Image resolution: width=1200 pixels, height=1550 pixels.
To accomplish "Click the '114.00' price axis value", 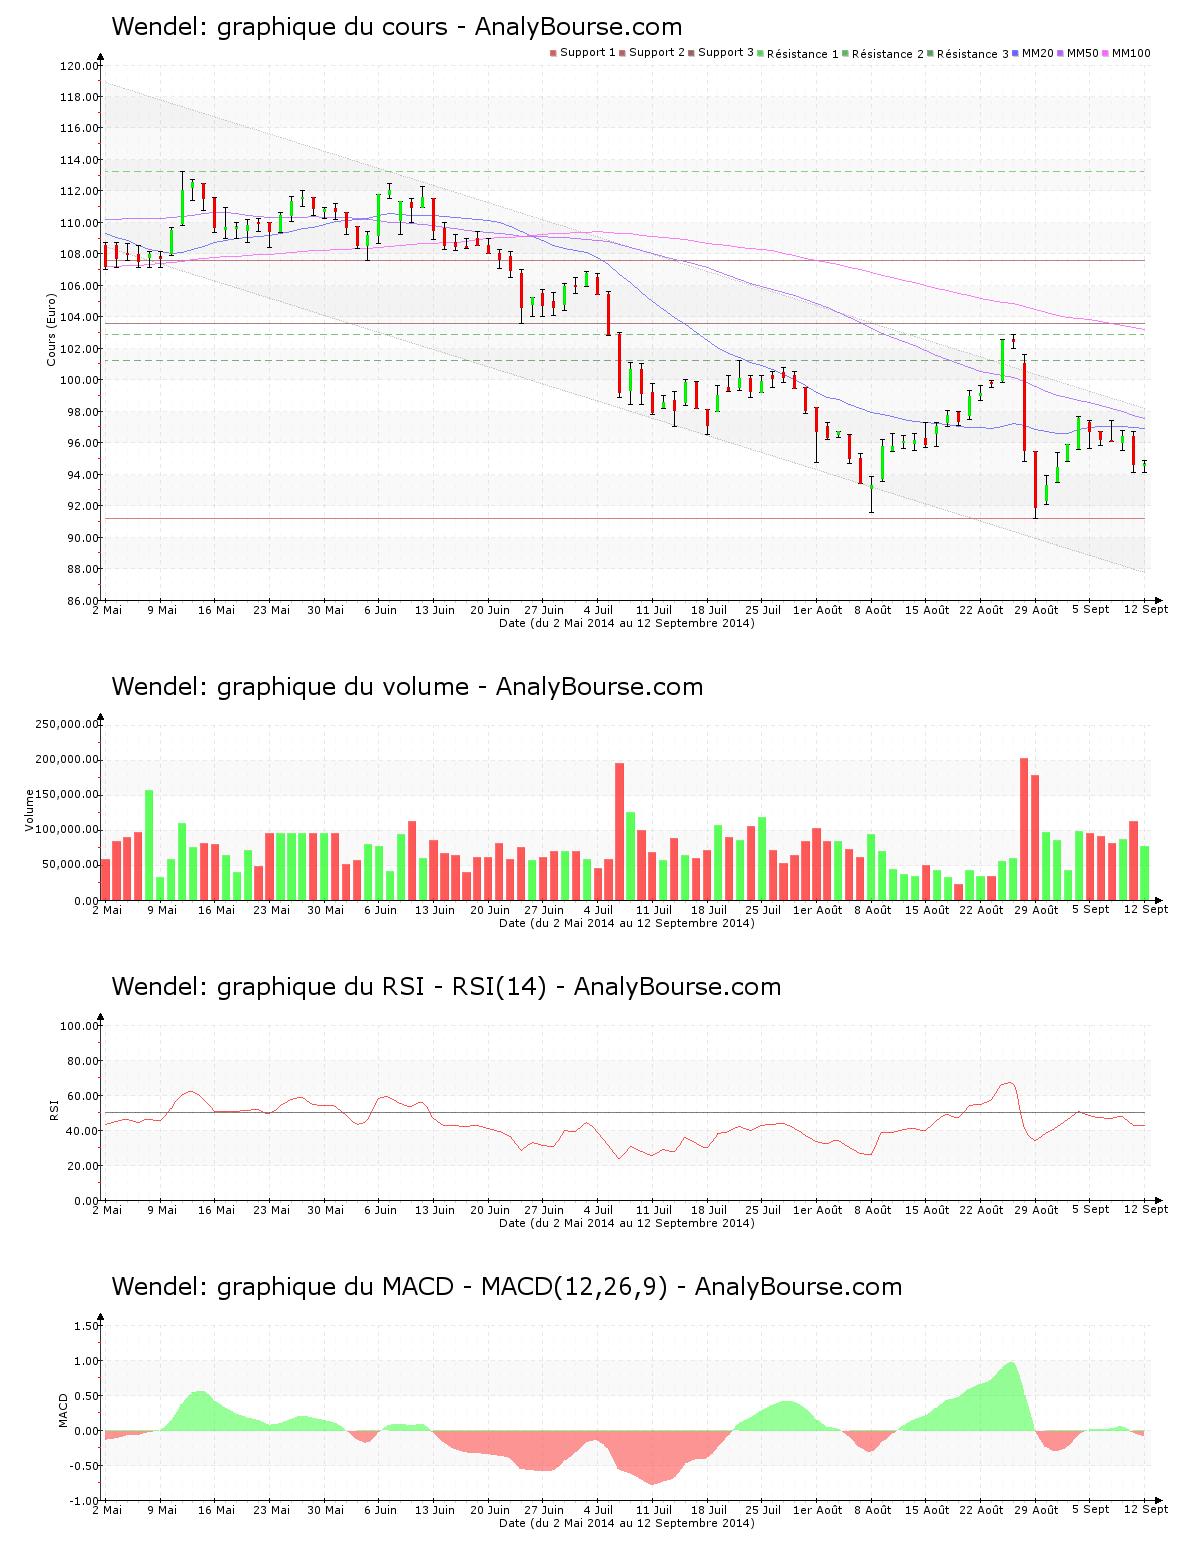I will tap(79, 160).
